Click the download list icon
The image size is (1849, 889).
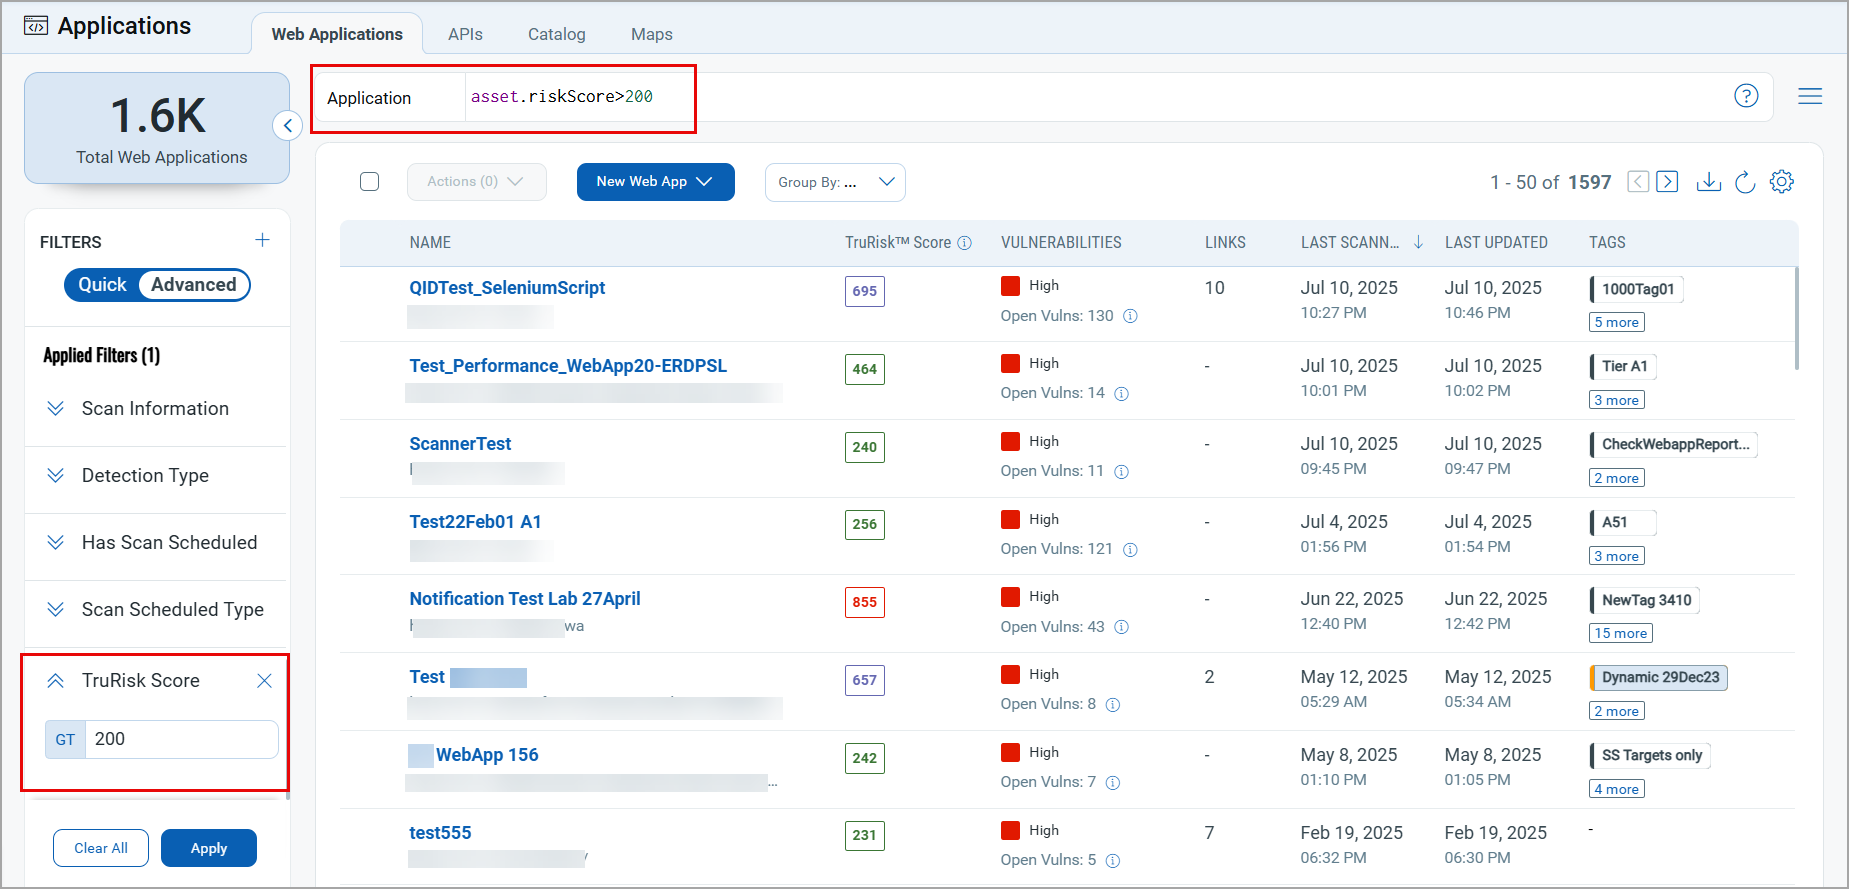(x=1708, y=182)
